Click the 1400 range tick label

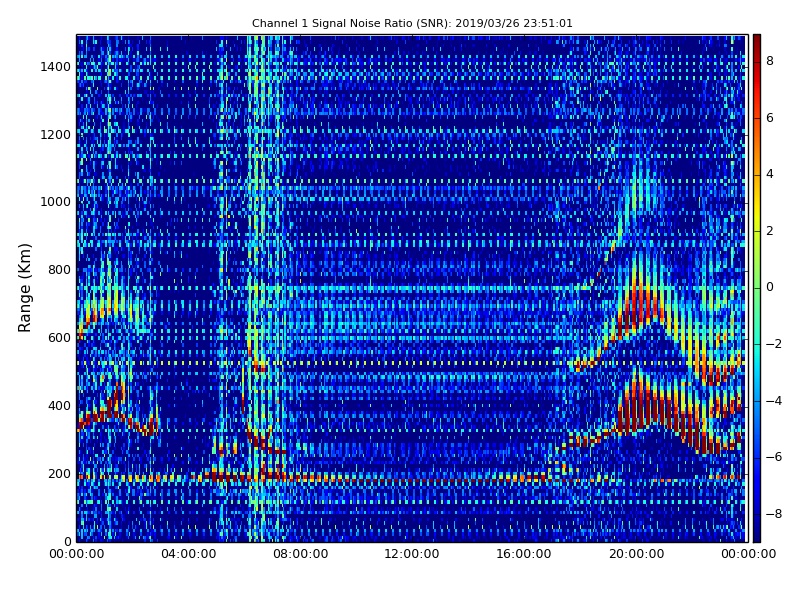pyautogui.click(x=56, y=67)
